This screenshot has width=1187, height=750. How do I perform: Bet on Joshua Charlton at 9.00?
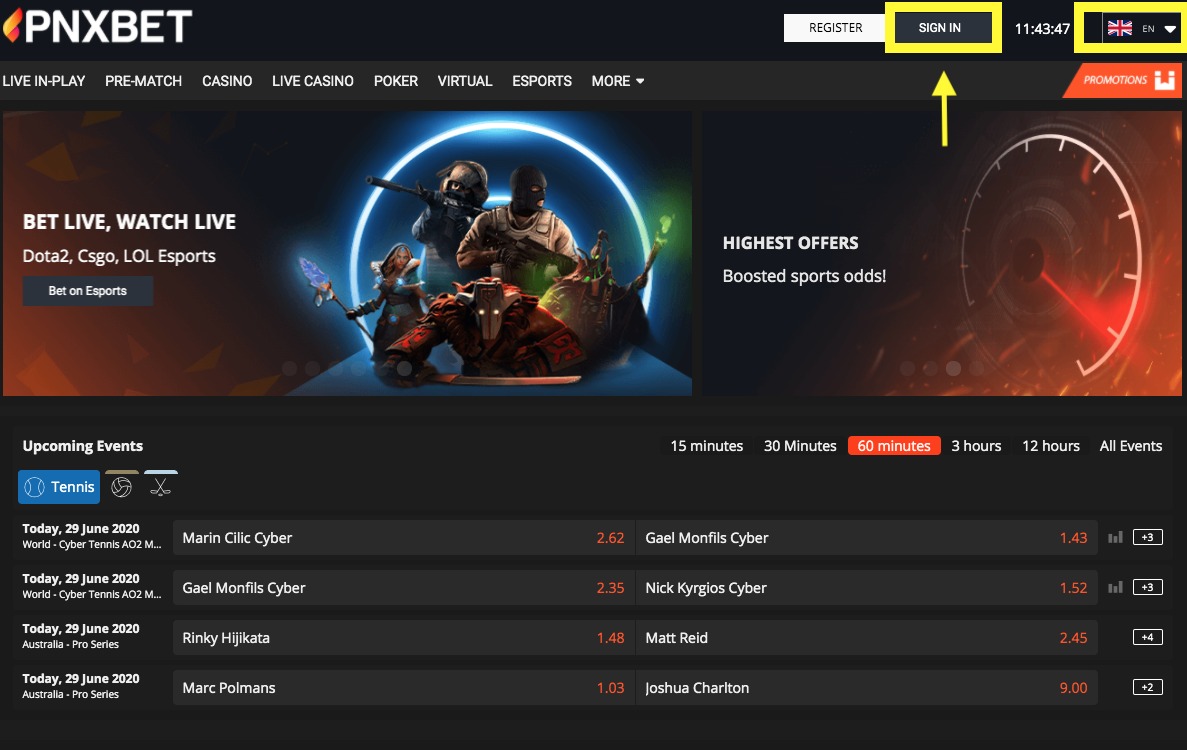pyautogui.click(x=866, y=687)
